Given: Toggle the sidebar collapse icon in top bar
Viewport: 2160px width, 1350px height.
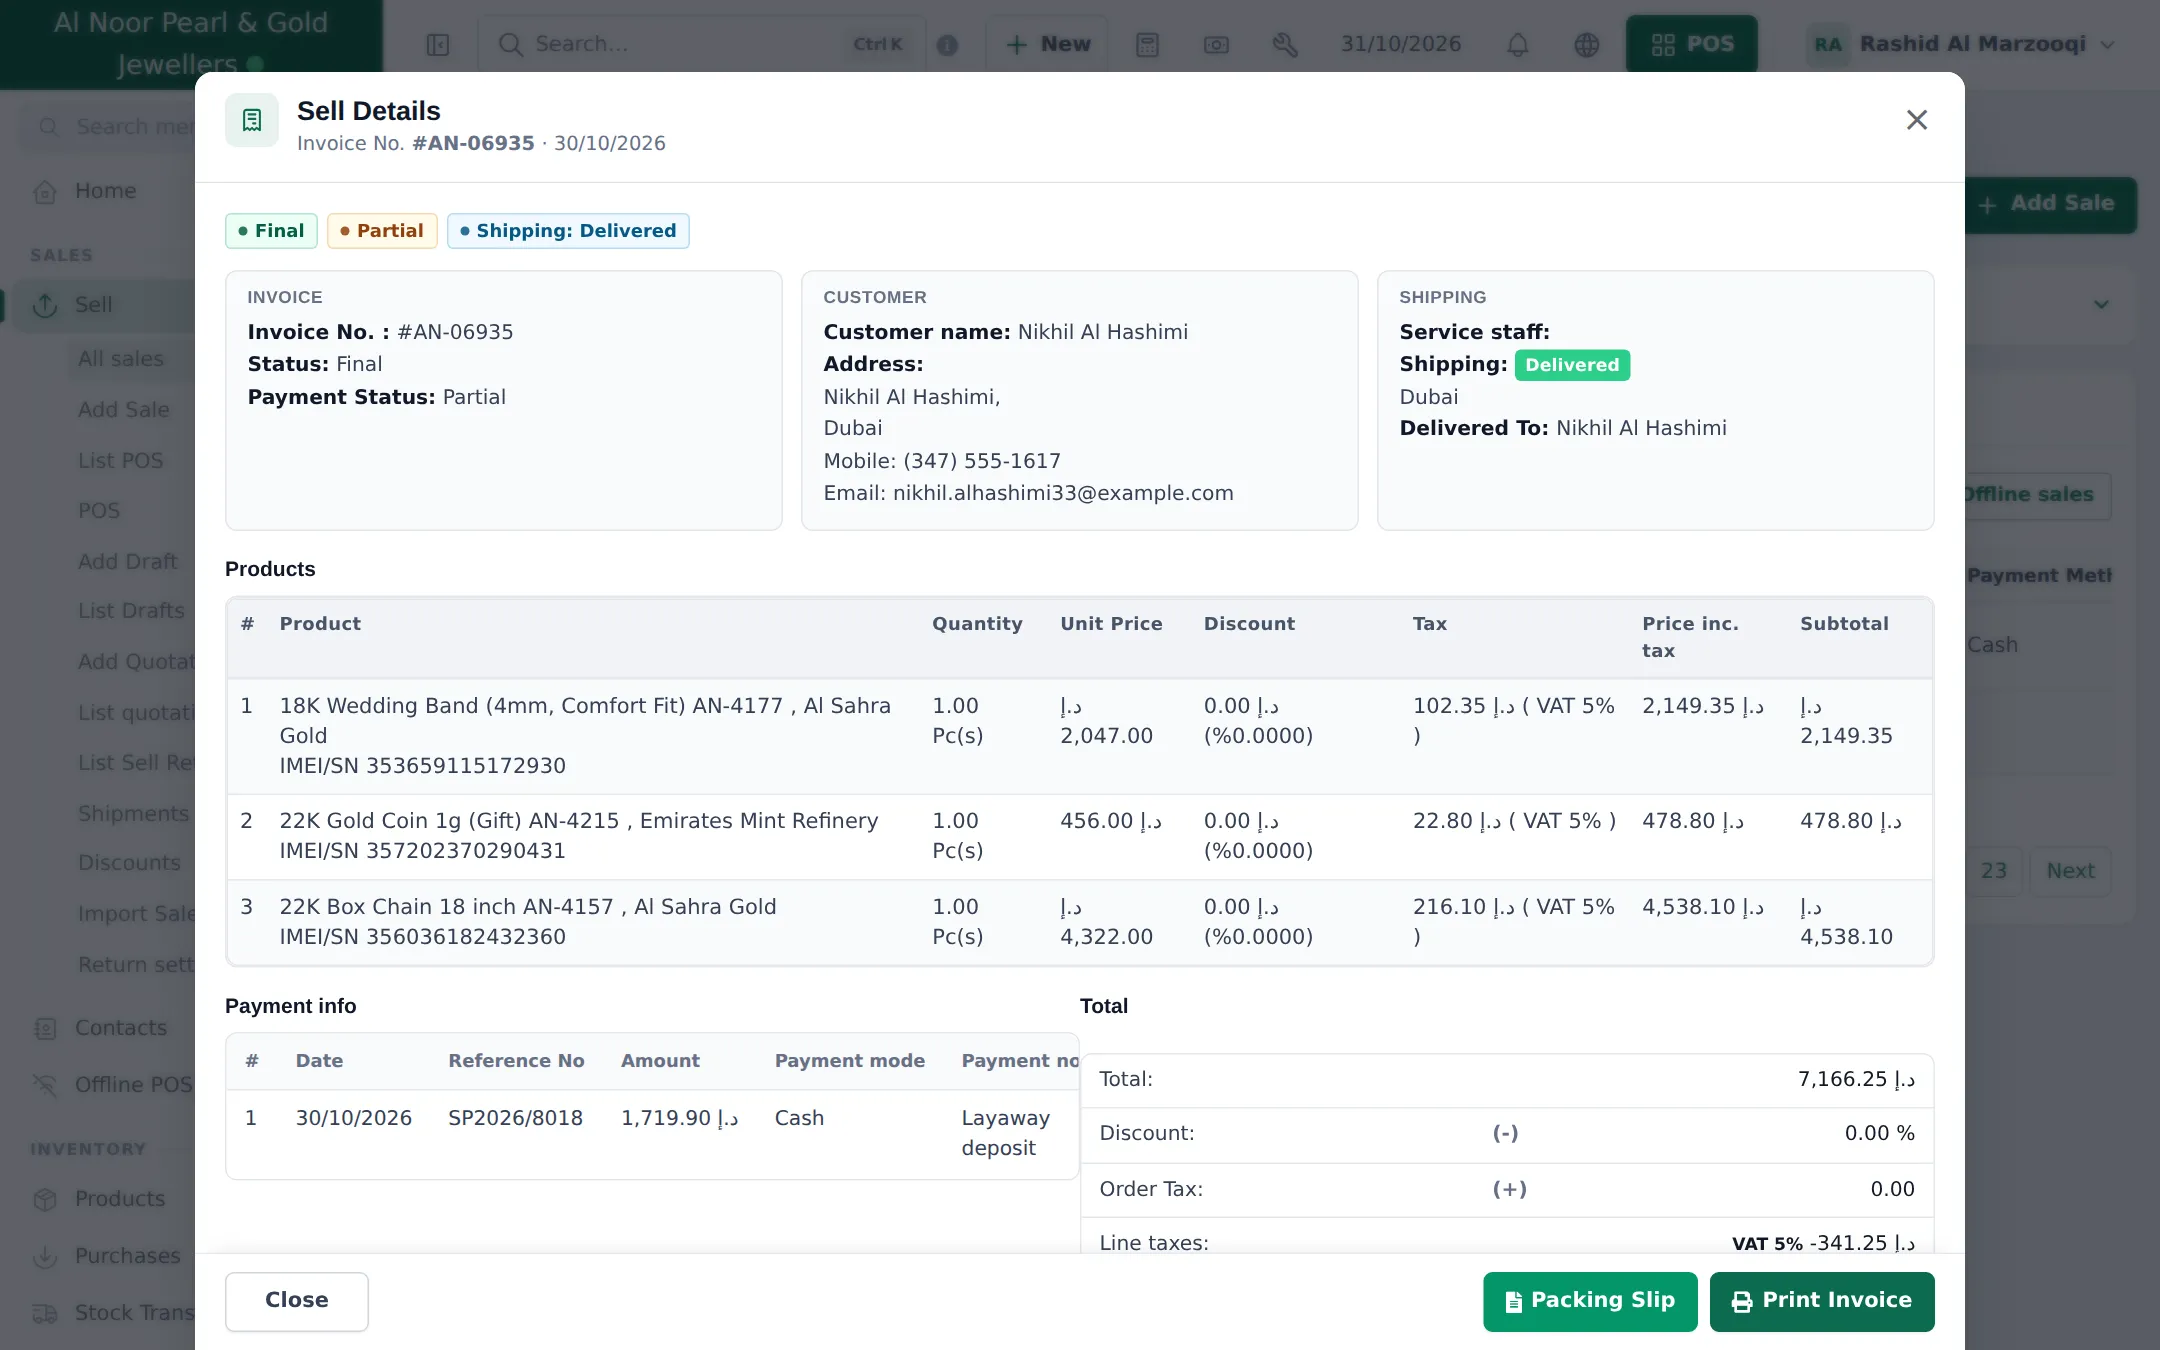Looking at the screenshot, I should [438, 45].
